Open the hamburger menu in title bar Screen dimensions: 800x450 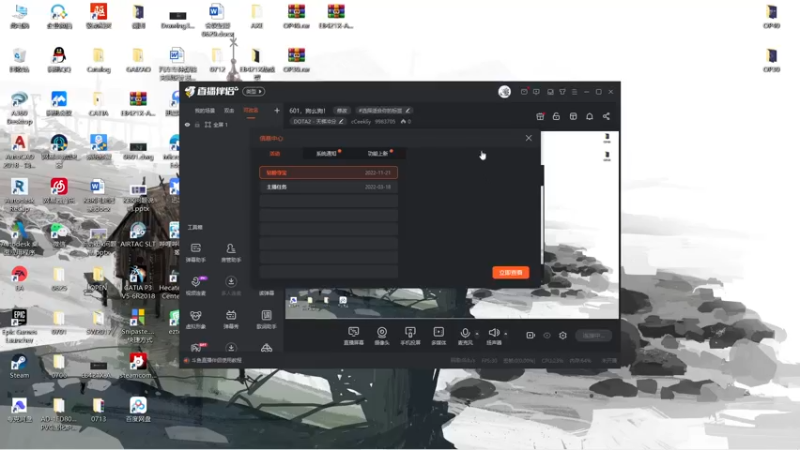point(574,92)
